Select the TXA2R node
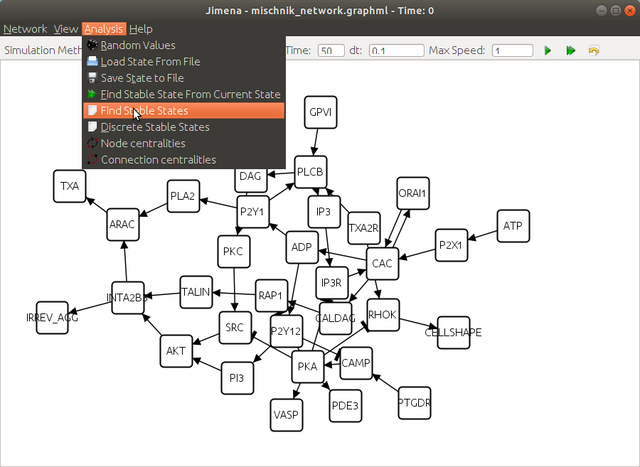Image resolution: width=640 pixels, height=467 pixels. (x=364, y=228)
